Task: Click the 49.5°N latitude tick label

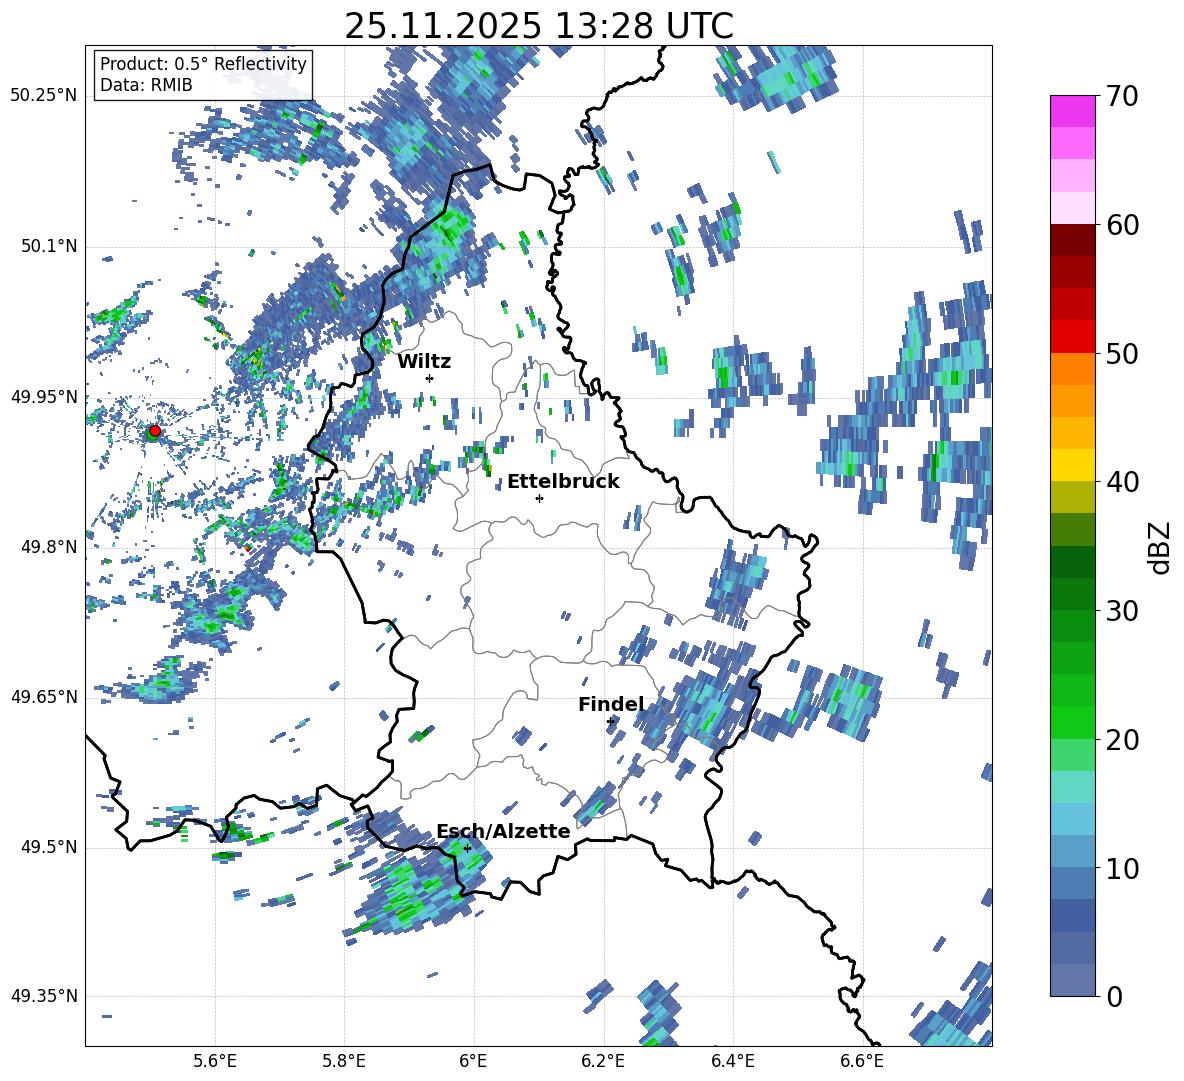Action: (50, 847)
